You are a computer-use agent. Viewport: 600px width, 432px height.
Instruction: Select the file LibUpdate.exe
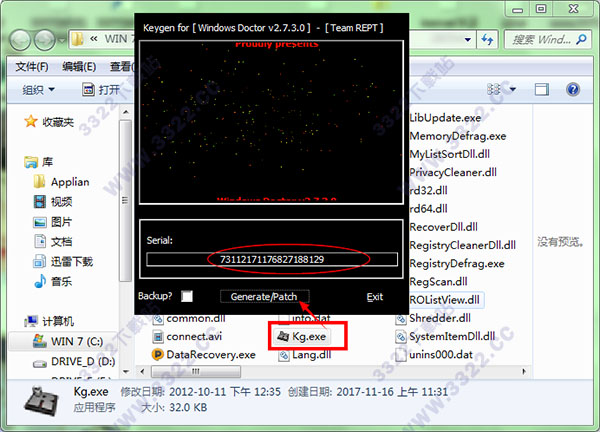pos(445,117)
